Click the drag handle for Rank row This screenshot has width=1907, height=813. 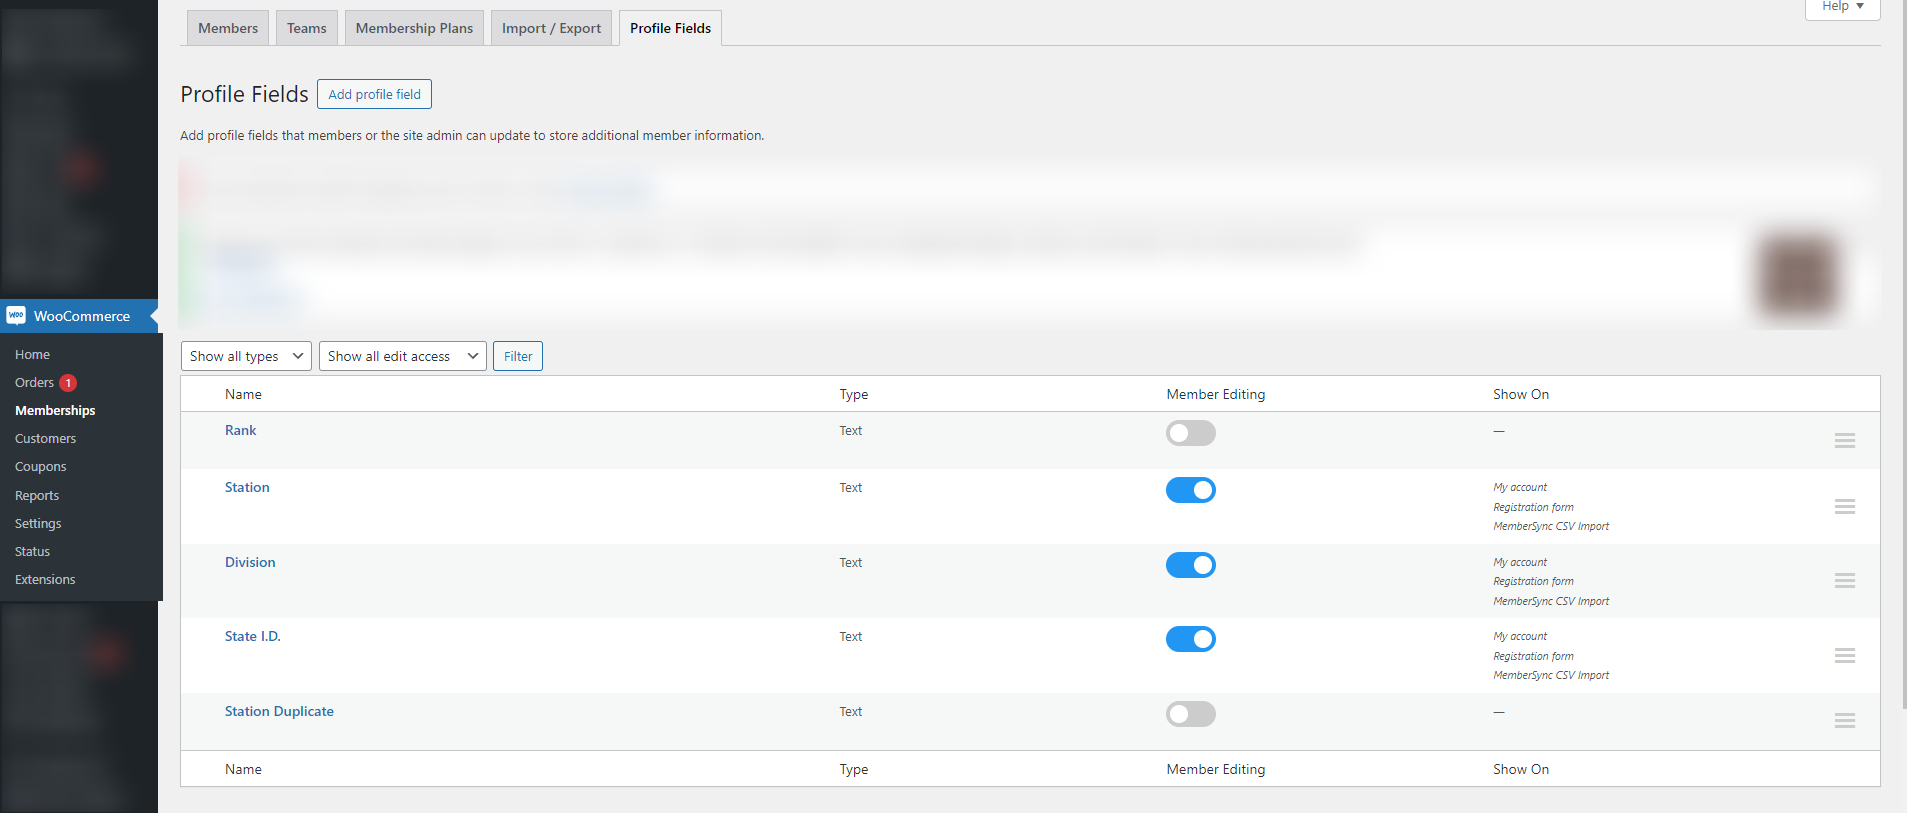(1845, 441)
